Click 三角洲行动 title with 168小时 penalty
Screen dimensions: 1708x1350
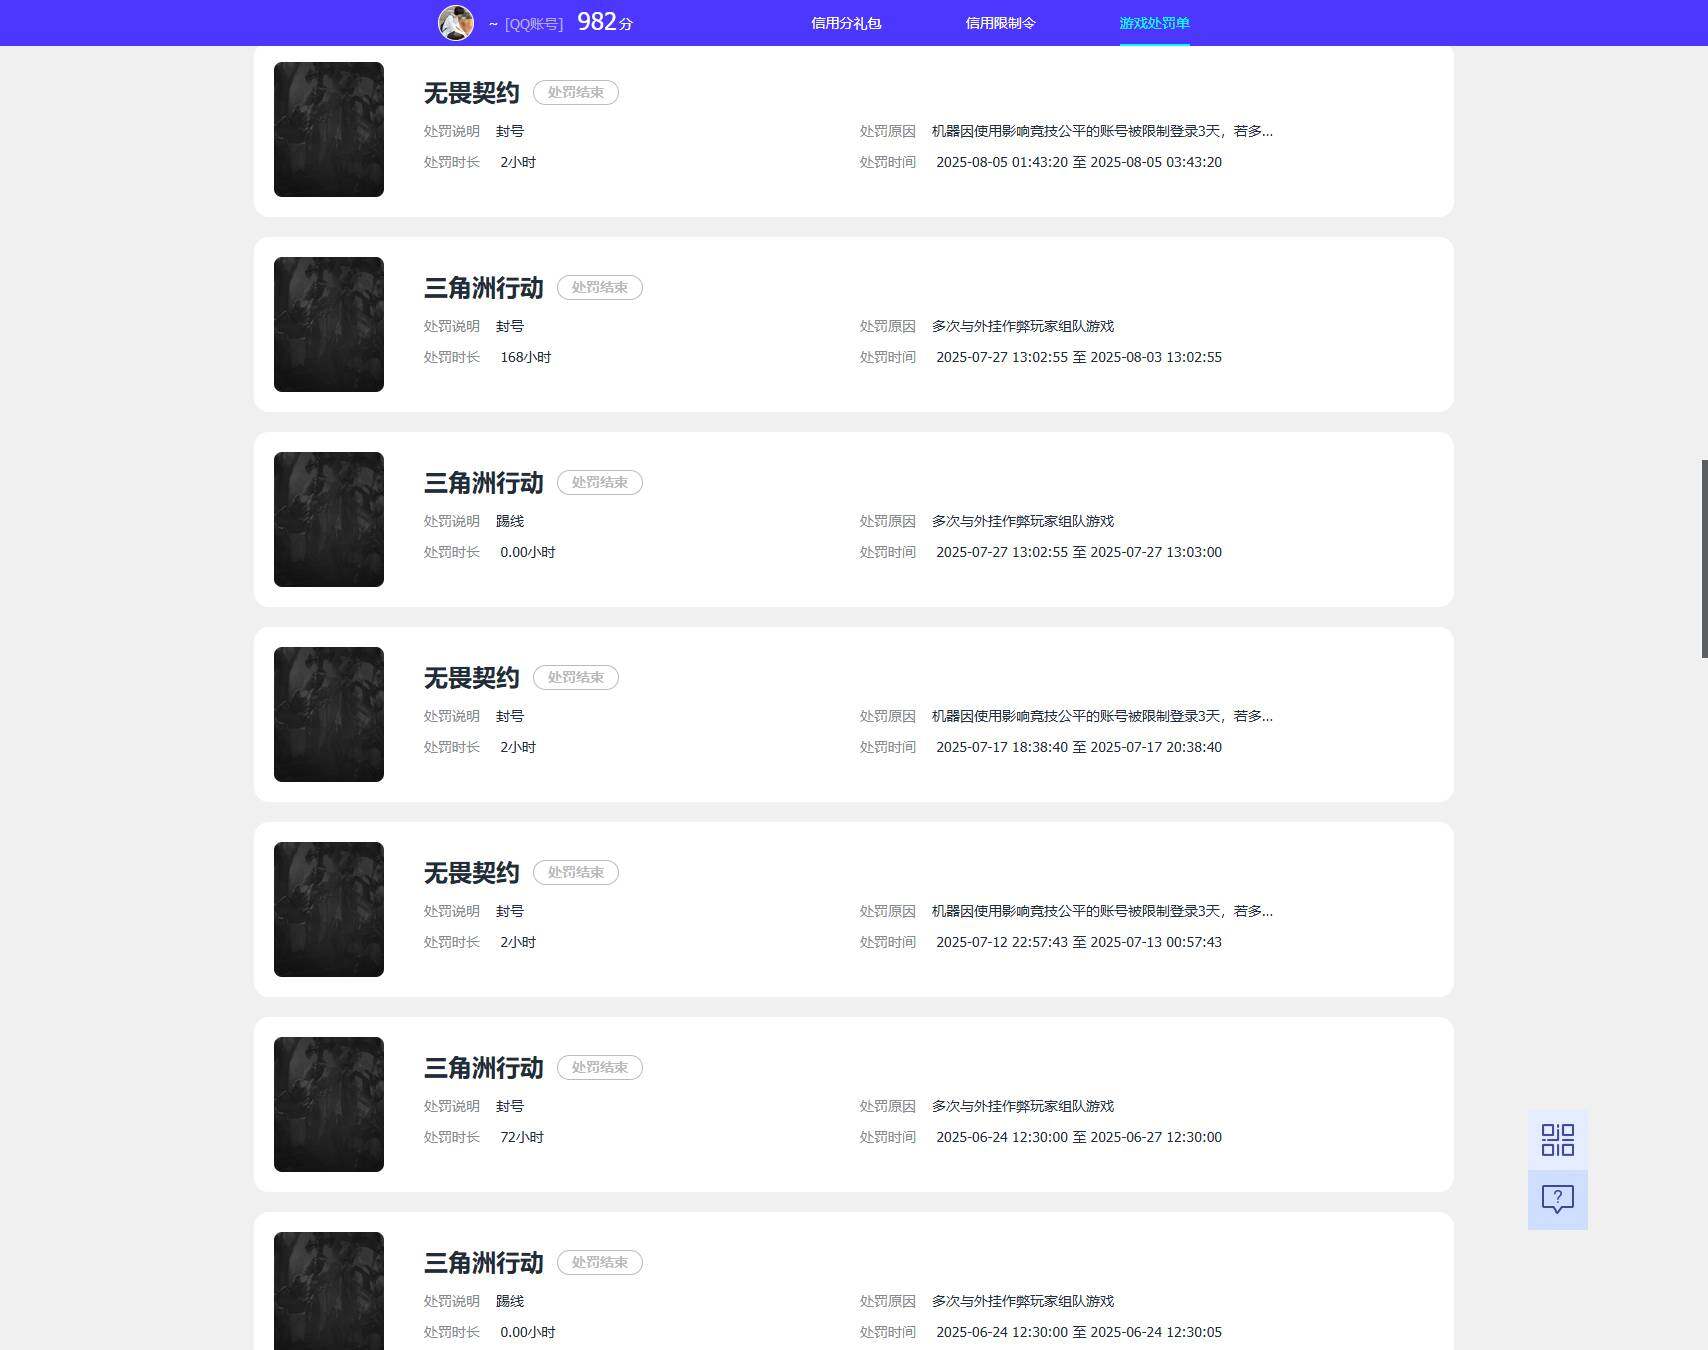coord(484,288)
